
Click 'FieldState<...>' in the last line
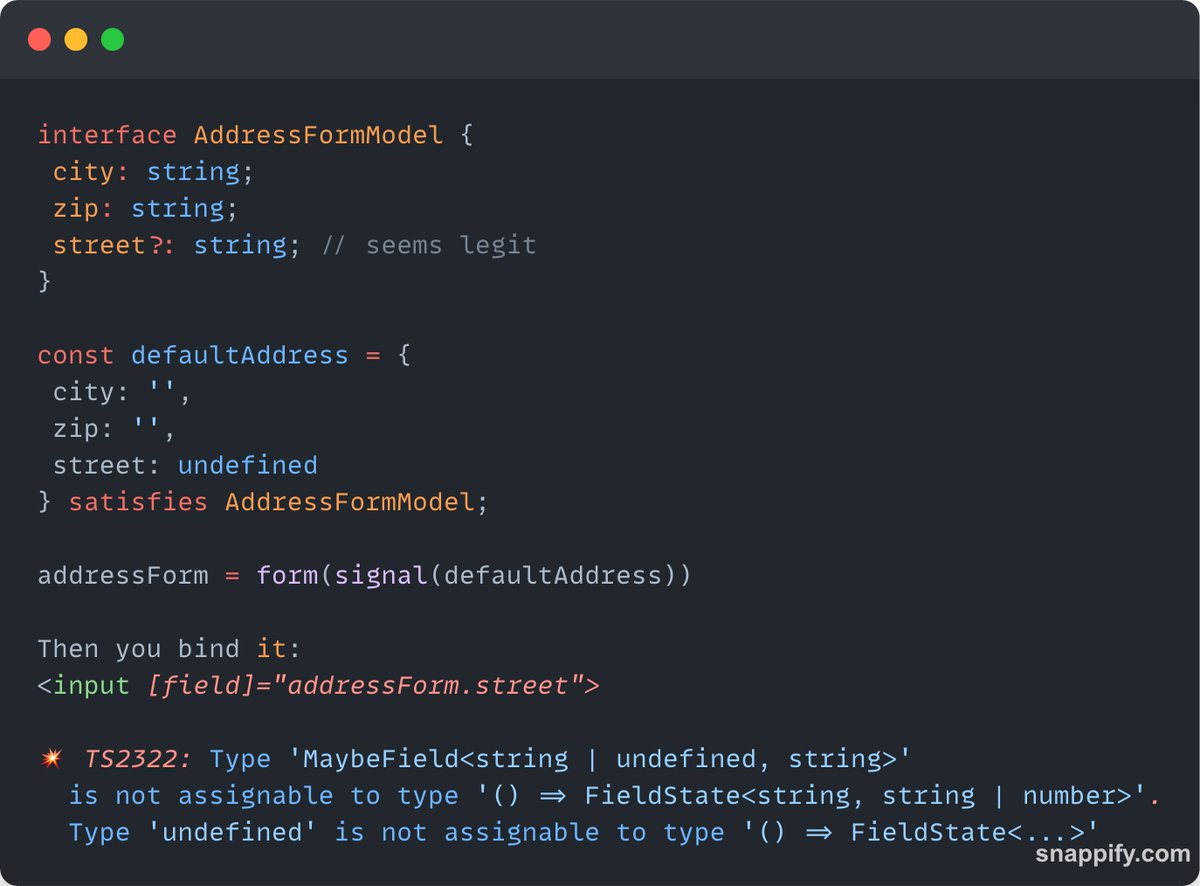(967, 833)
